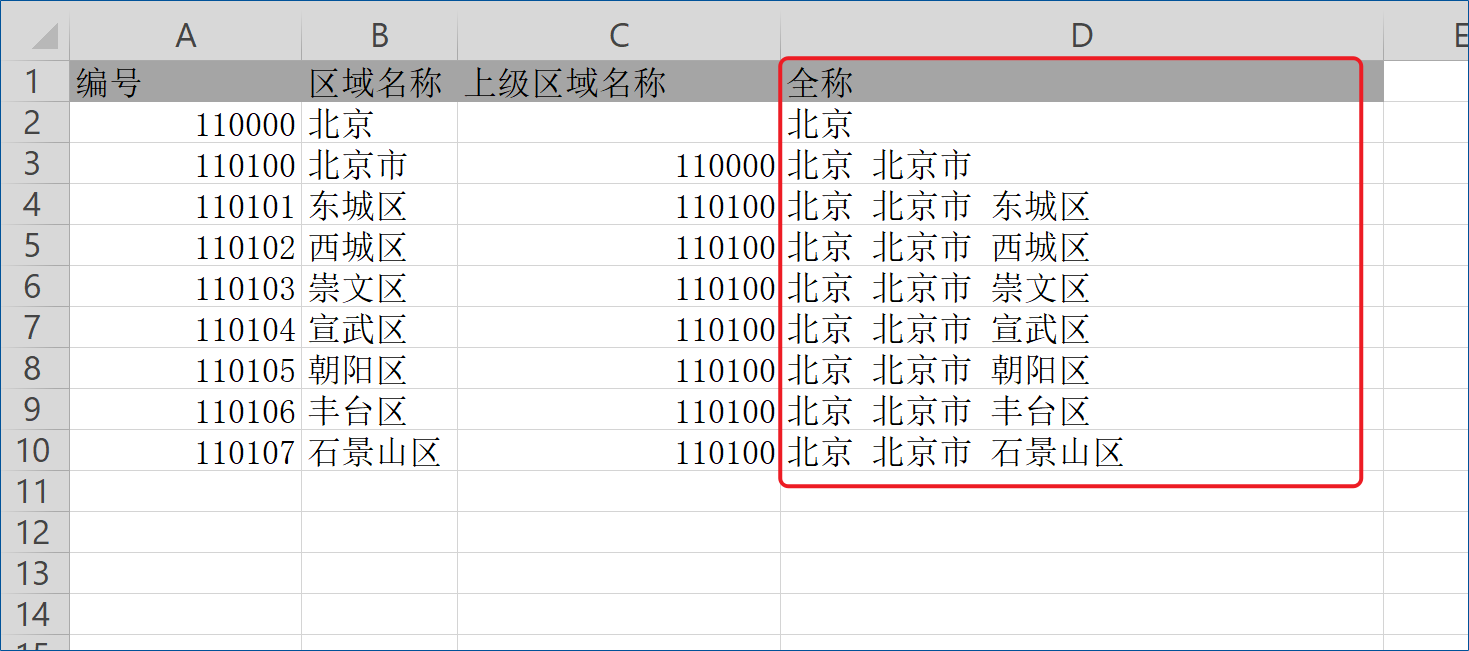
Task: Click the 全称 header cell
Action: click(1082, 81)
